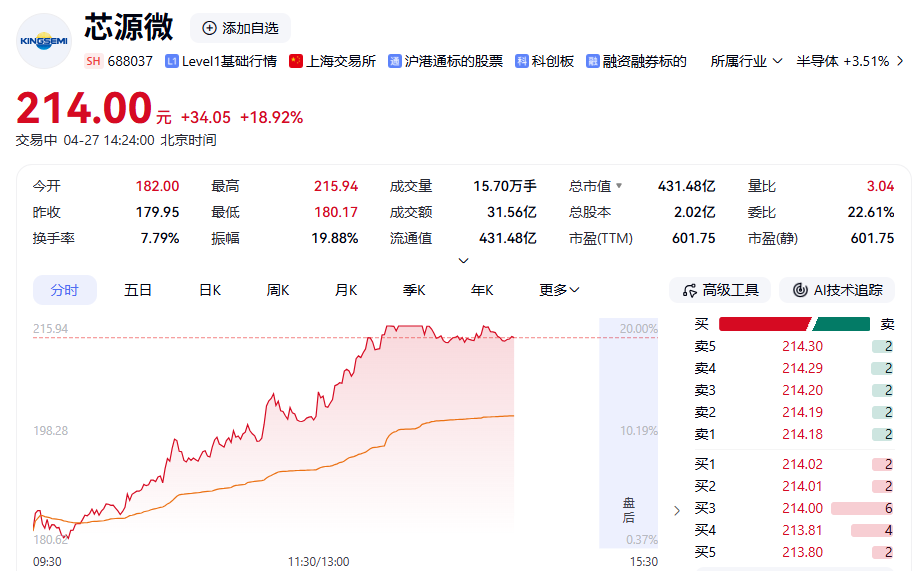912x571 pixels.
Task: Click the 沪港通标的股票 tag icon
Action: click(x=394, y=61)
